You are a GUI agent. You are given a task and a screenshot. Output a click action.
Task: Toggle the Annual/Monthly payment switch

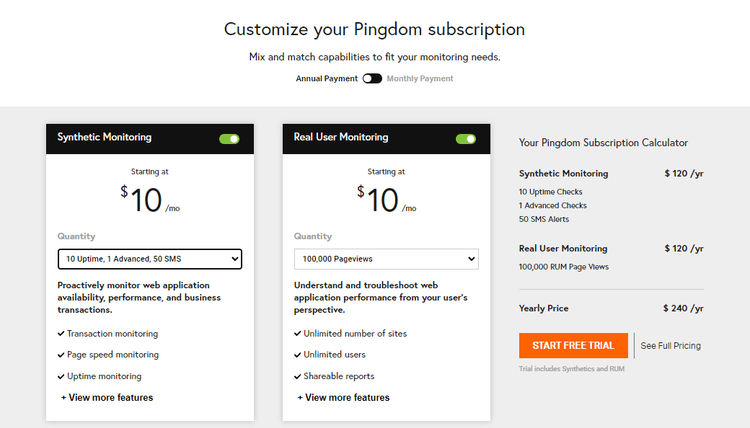(x=372, y=78)
